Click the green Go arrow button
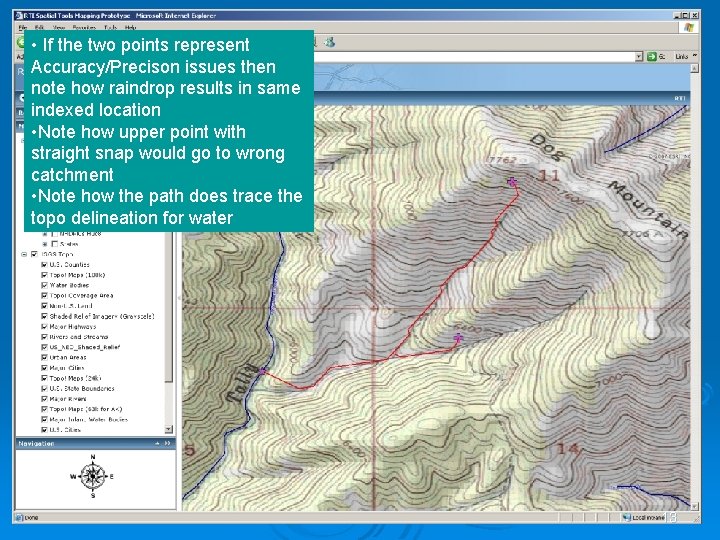 651,56
